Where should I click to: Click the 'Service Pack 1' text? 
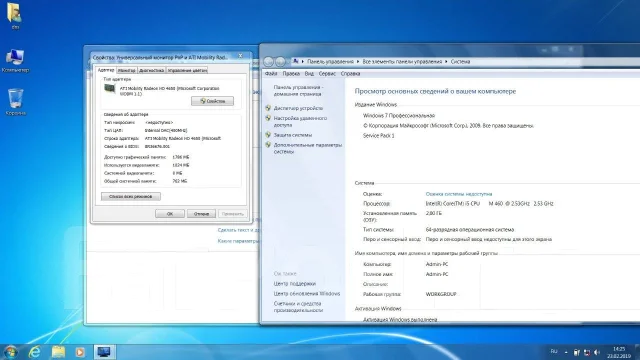379,136
